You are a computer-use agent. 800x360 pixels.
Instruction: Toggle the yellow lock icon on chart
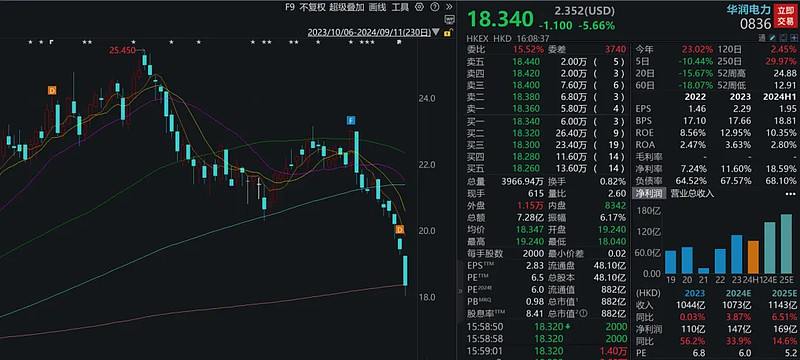pyautogui.click(x=447, y=33)
